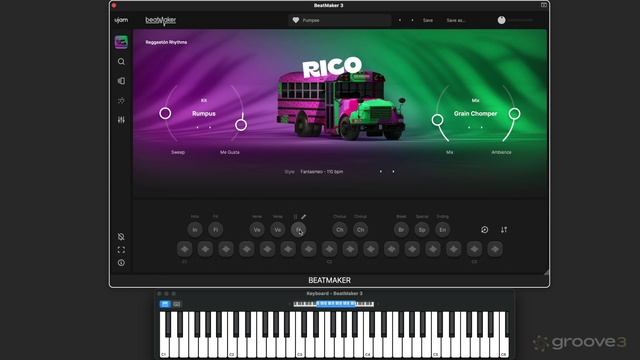640x360 pixels.
Task: Trigger the Breakdown (Br) pad
Action: 402,230
